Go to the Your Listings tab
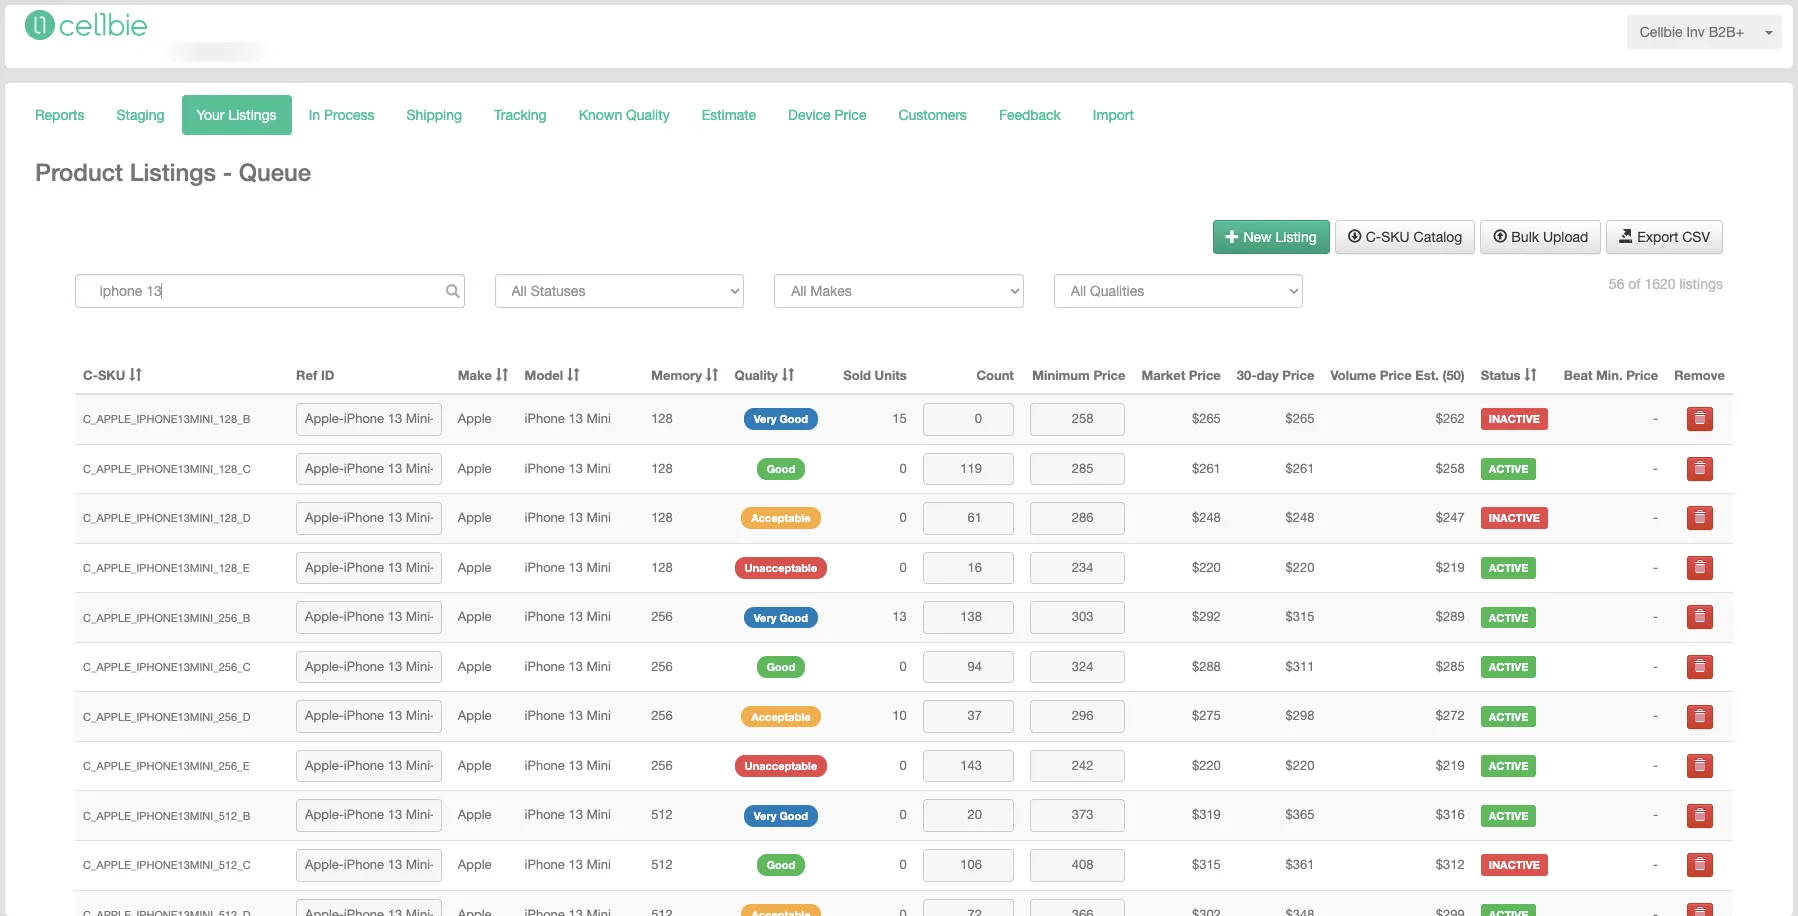The image size is (1798, 916). (237, 115)
